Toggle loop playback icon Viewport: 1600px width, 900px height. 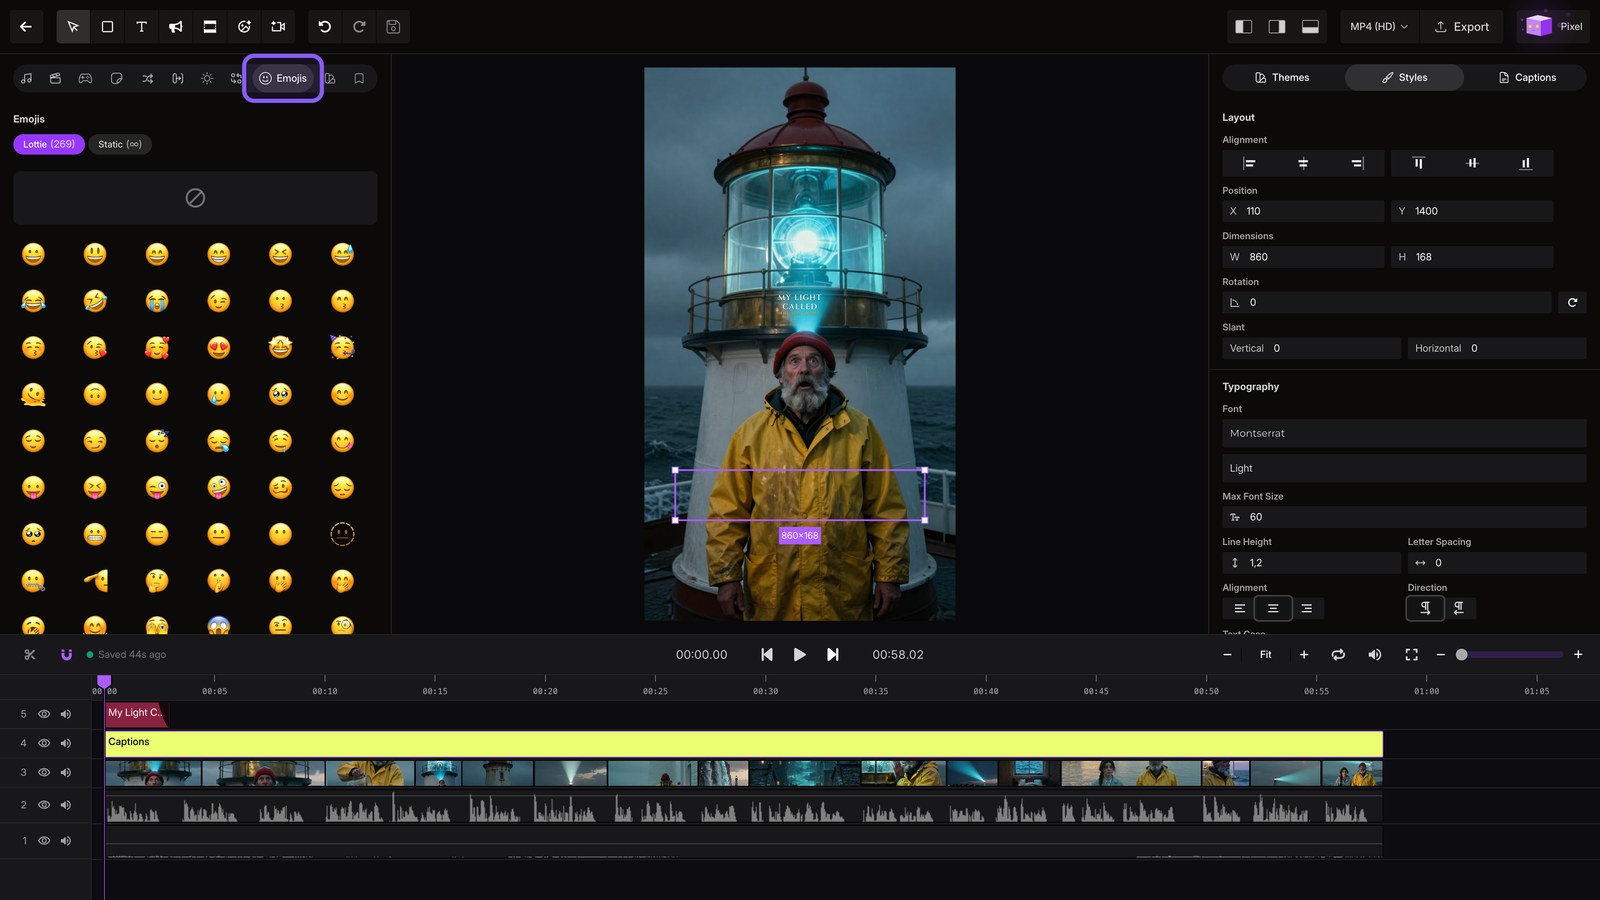coord(1338,655)
